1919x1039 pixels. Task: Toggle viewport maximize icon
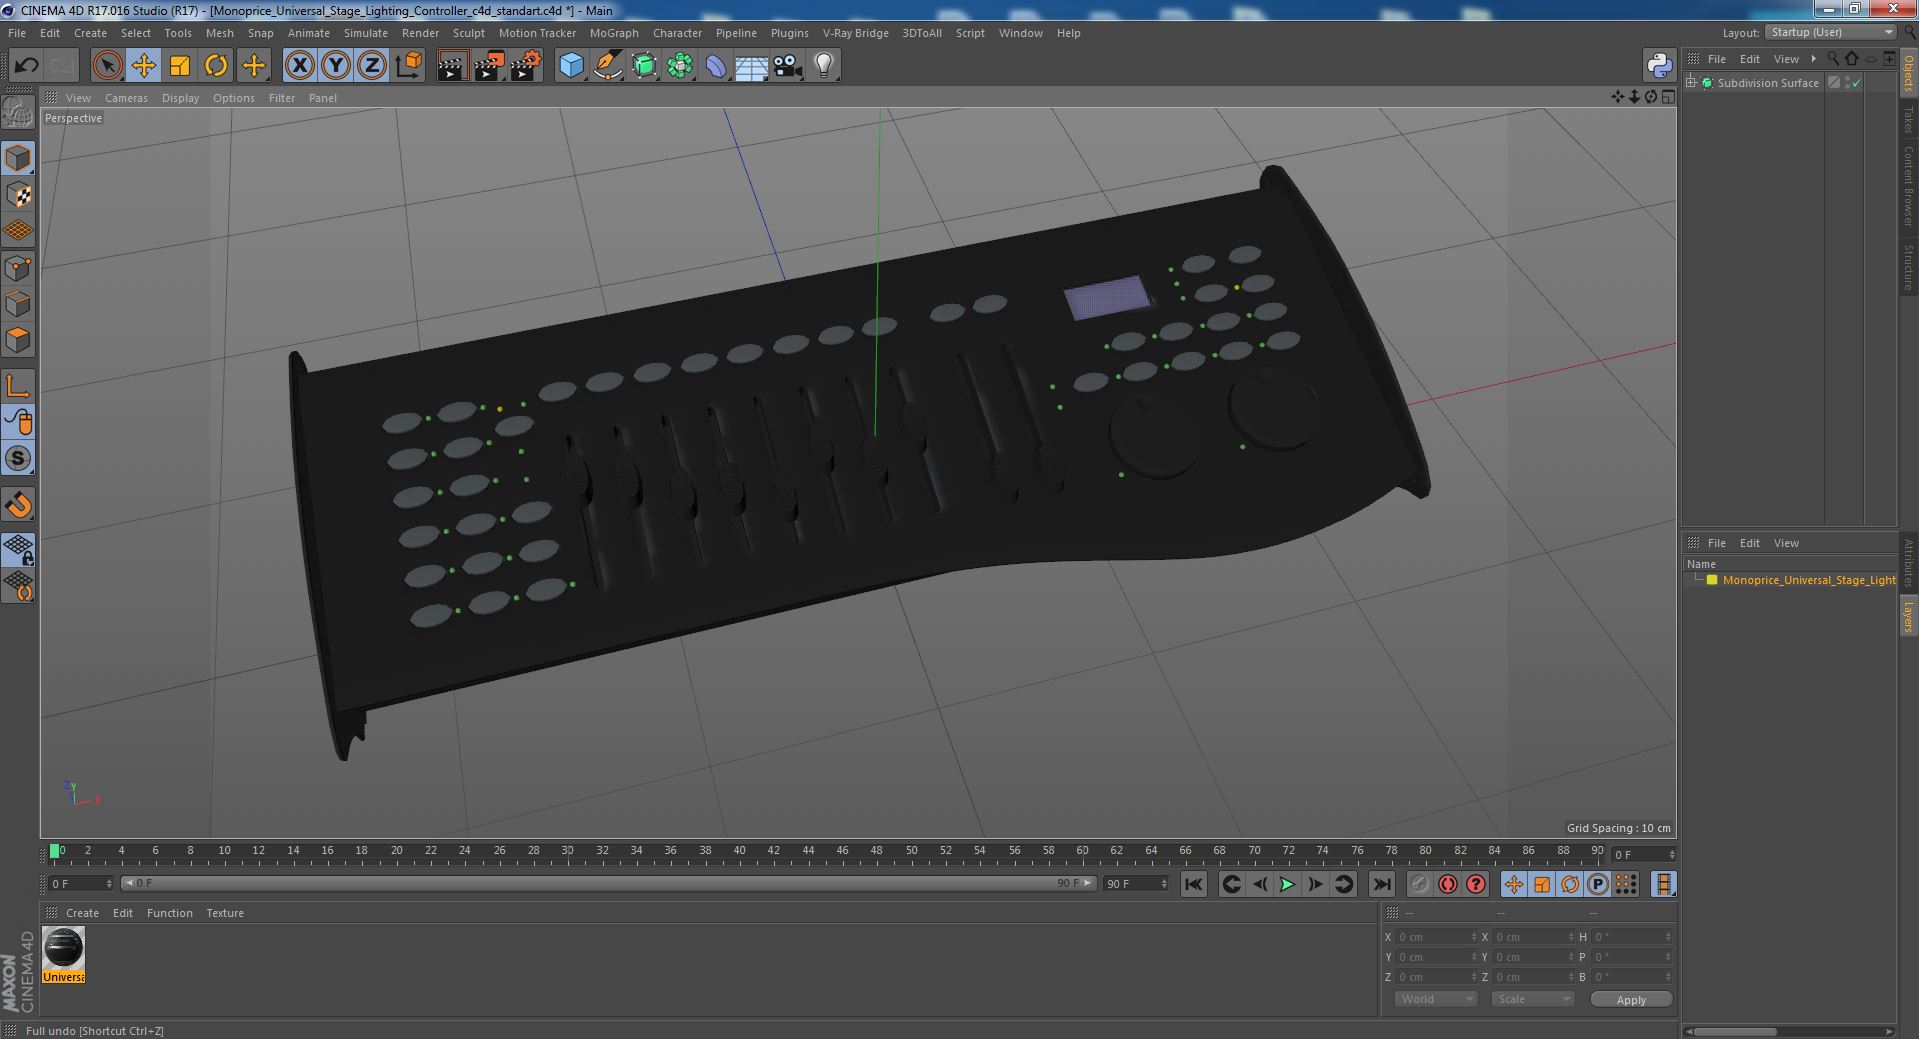coord(1668,97)
